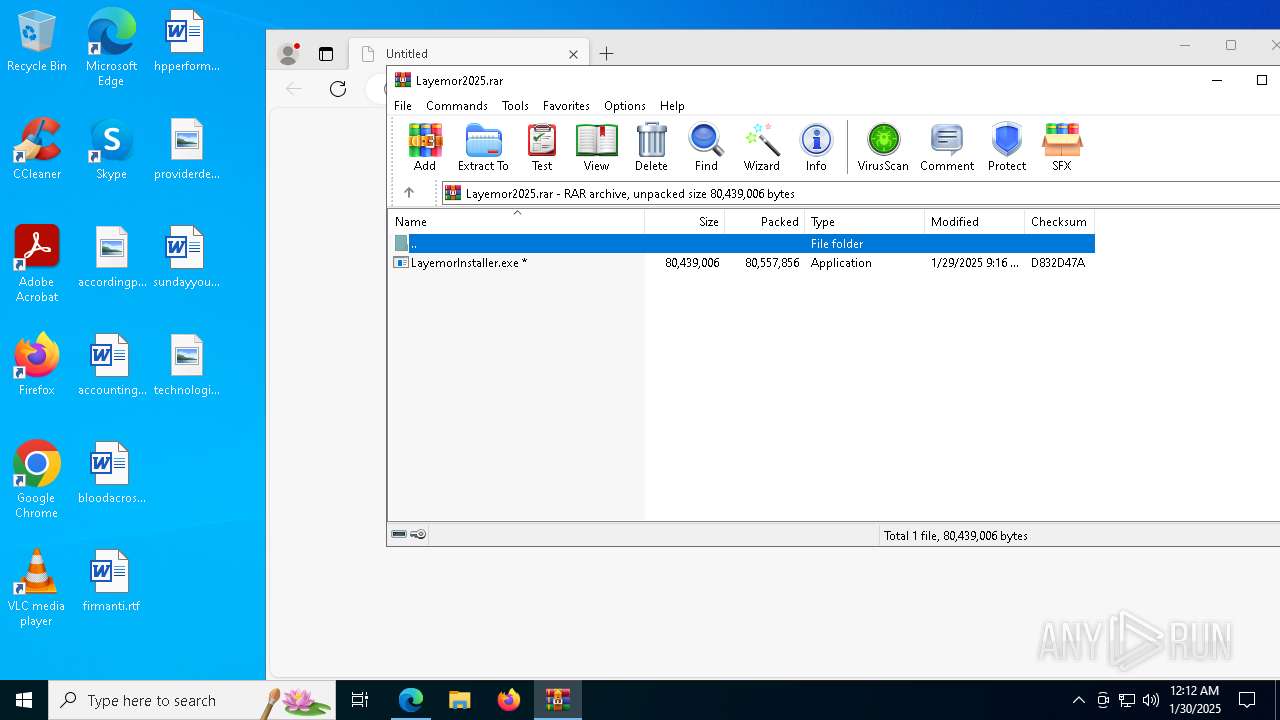
Task: Click the Extract To toolbar icon
Action: (x=483, y=147)
